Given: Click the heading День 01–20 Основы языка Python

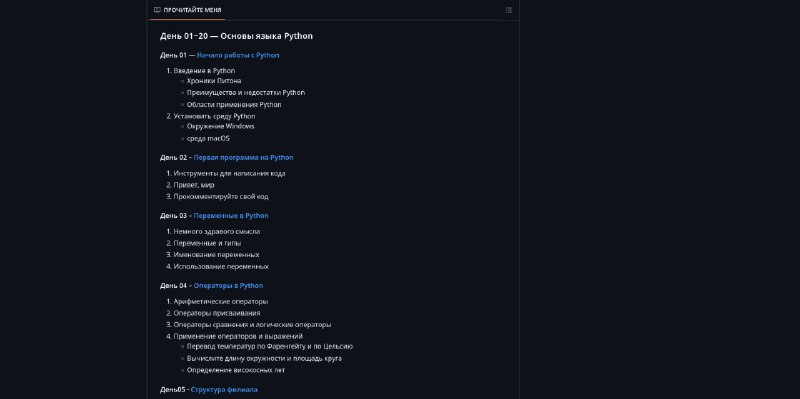Looking at the screenshot, I should [236, 36].
